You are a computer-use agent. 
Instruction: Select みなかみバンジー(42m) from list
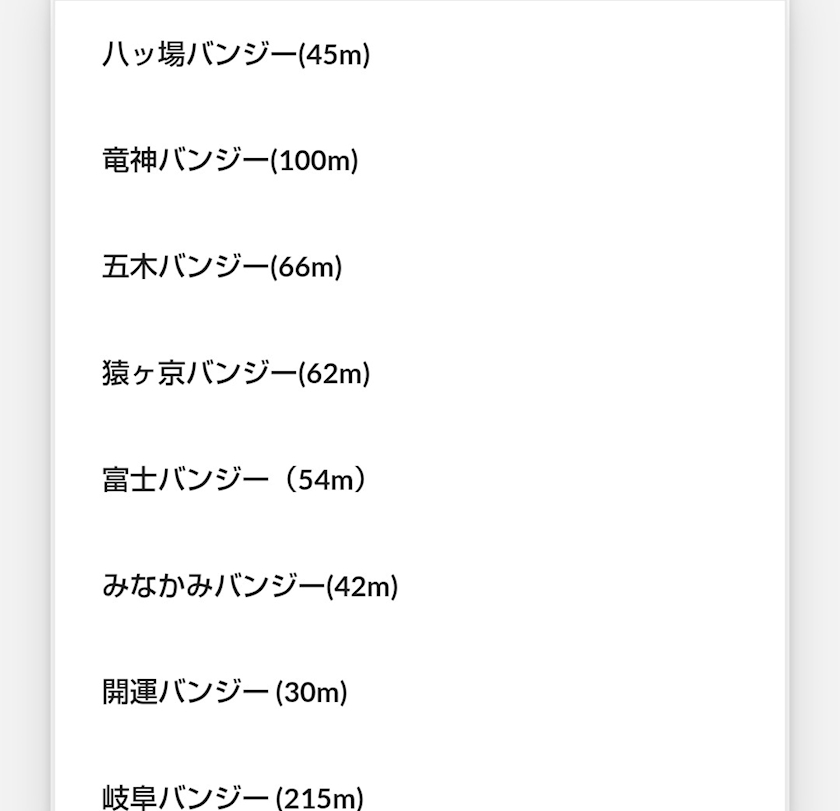coord(250,586)
